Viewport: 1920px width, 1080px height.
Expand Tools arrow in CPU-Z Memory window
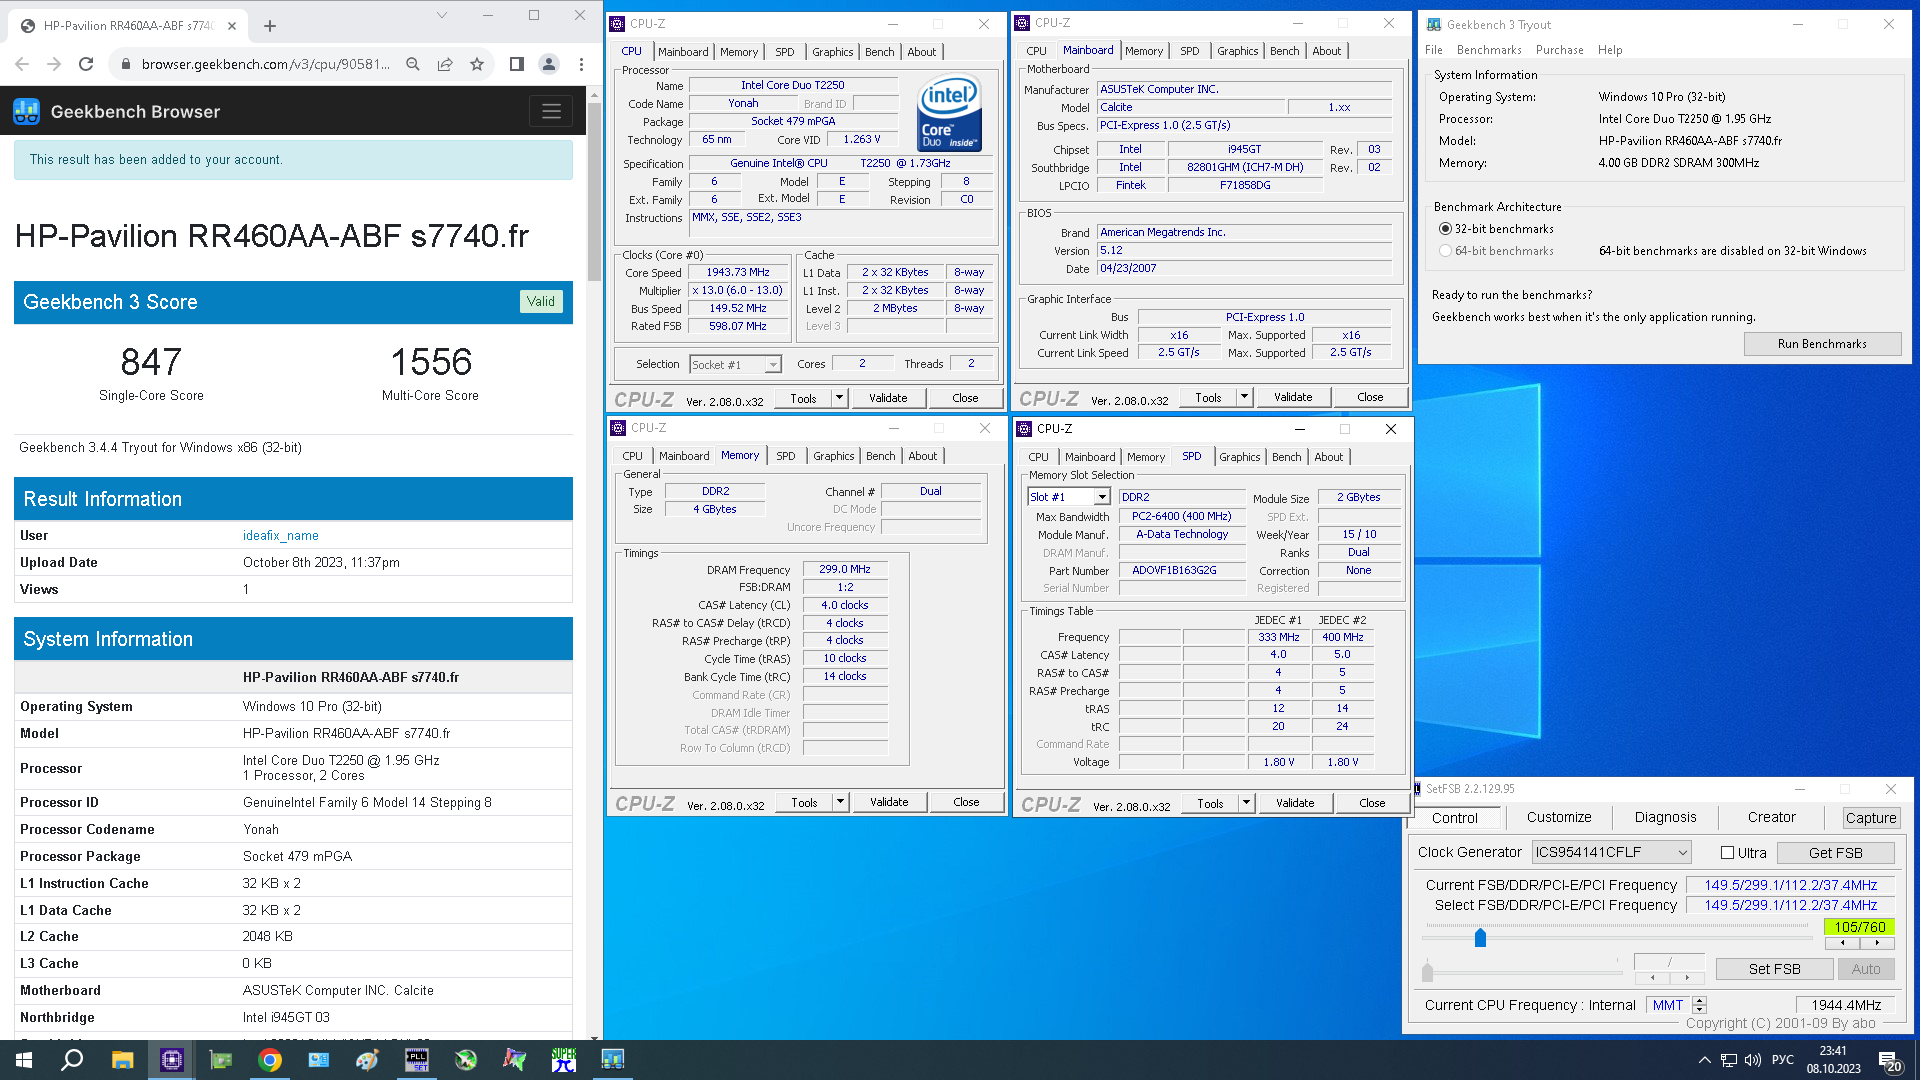coord(840,802)
